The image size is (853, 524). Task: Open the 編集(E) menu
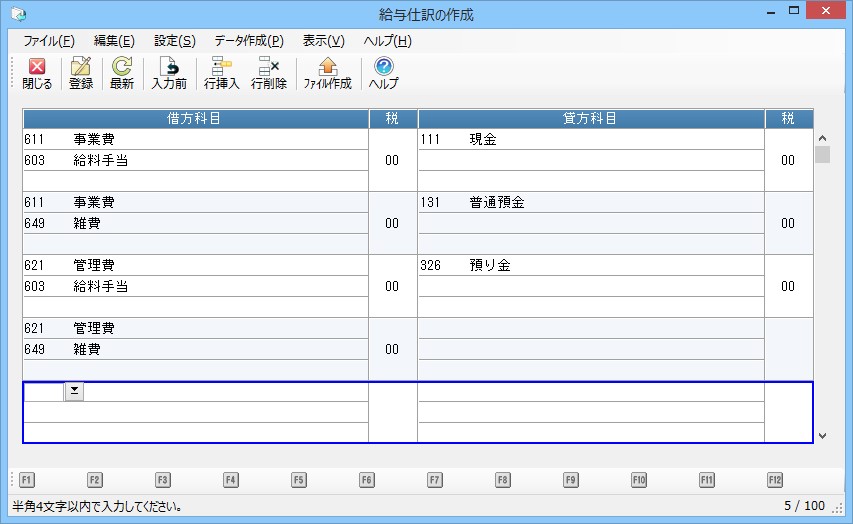(114, 41)
